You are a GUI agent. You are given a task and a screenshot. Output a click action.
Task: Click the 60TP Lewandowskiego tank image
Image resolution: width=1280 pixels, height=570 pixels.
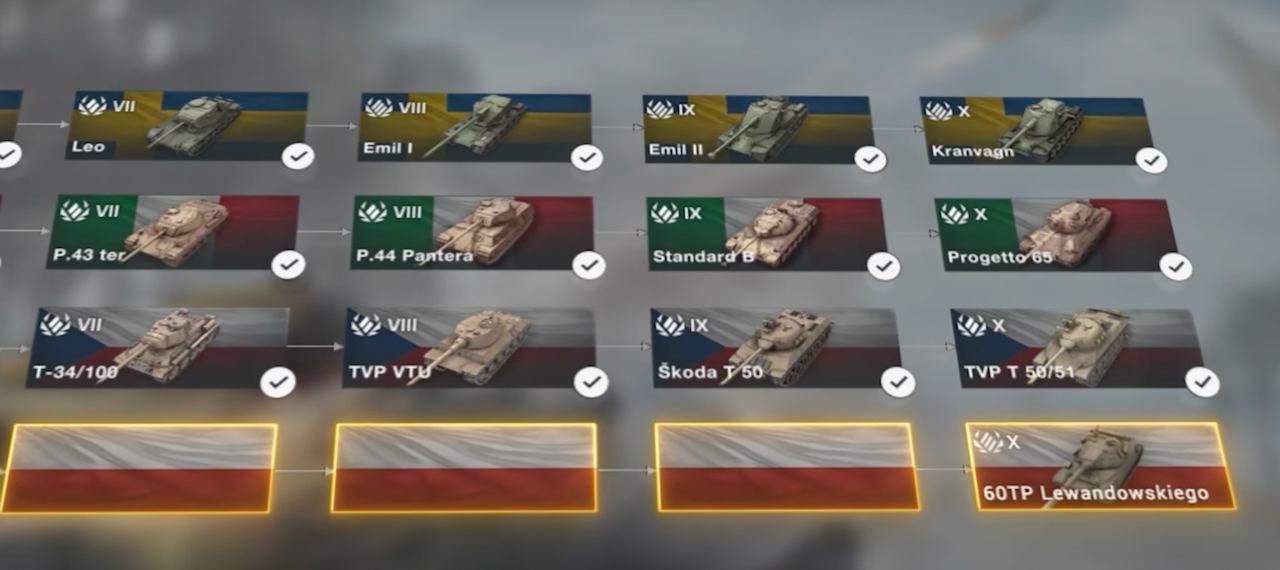tap(1097, 461)
